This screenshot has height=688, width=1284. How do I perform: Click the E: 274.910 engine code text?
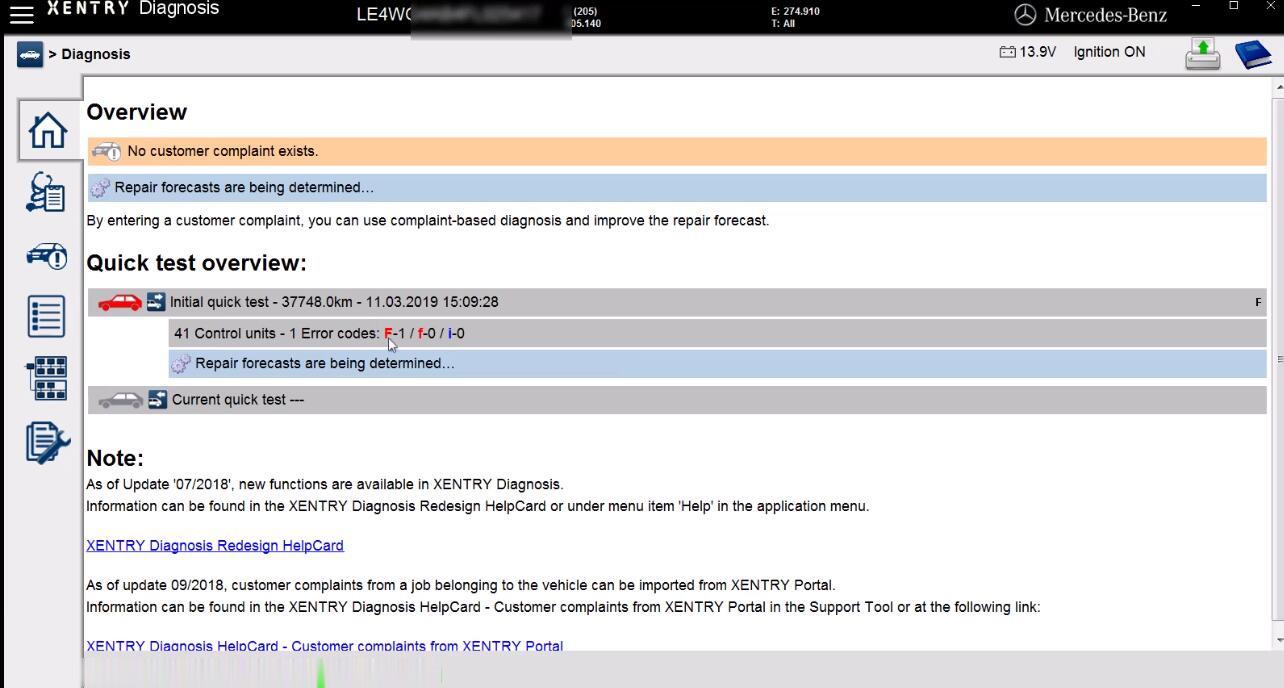795,11
